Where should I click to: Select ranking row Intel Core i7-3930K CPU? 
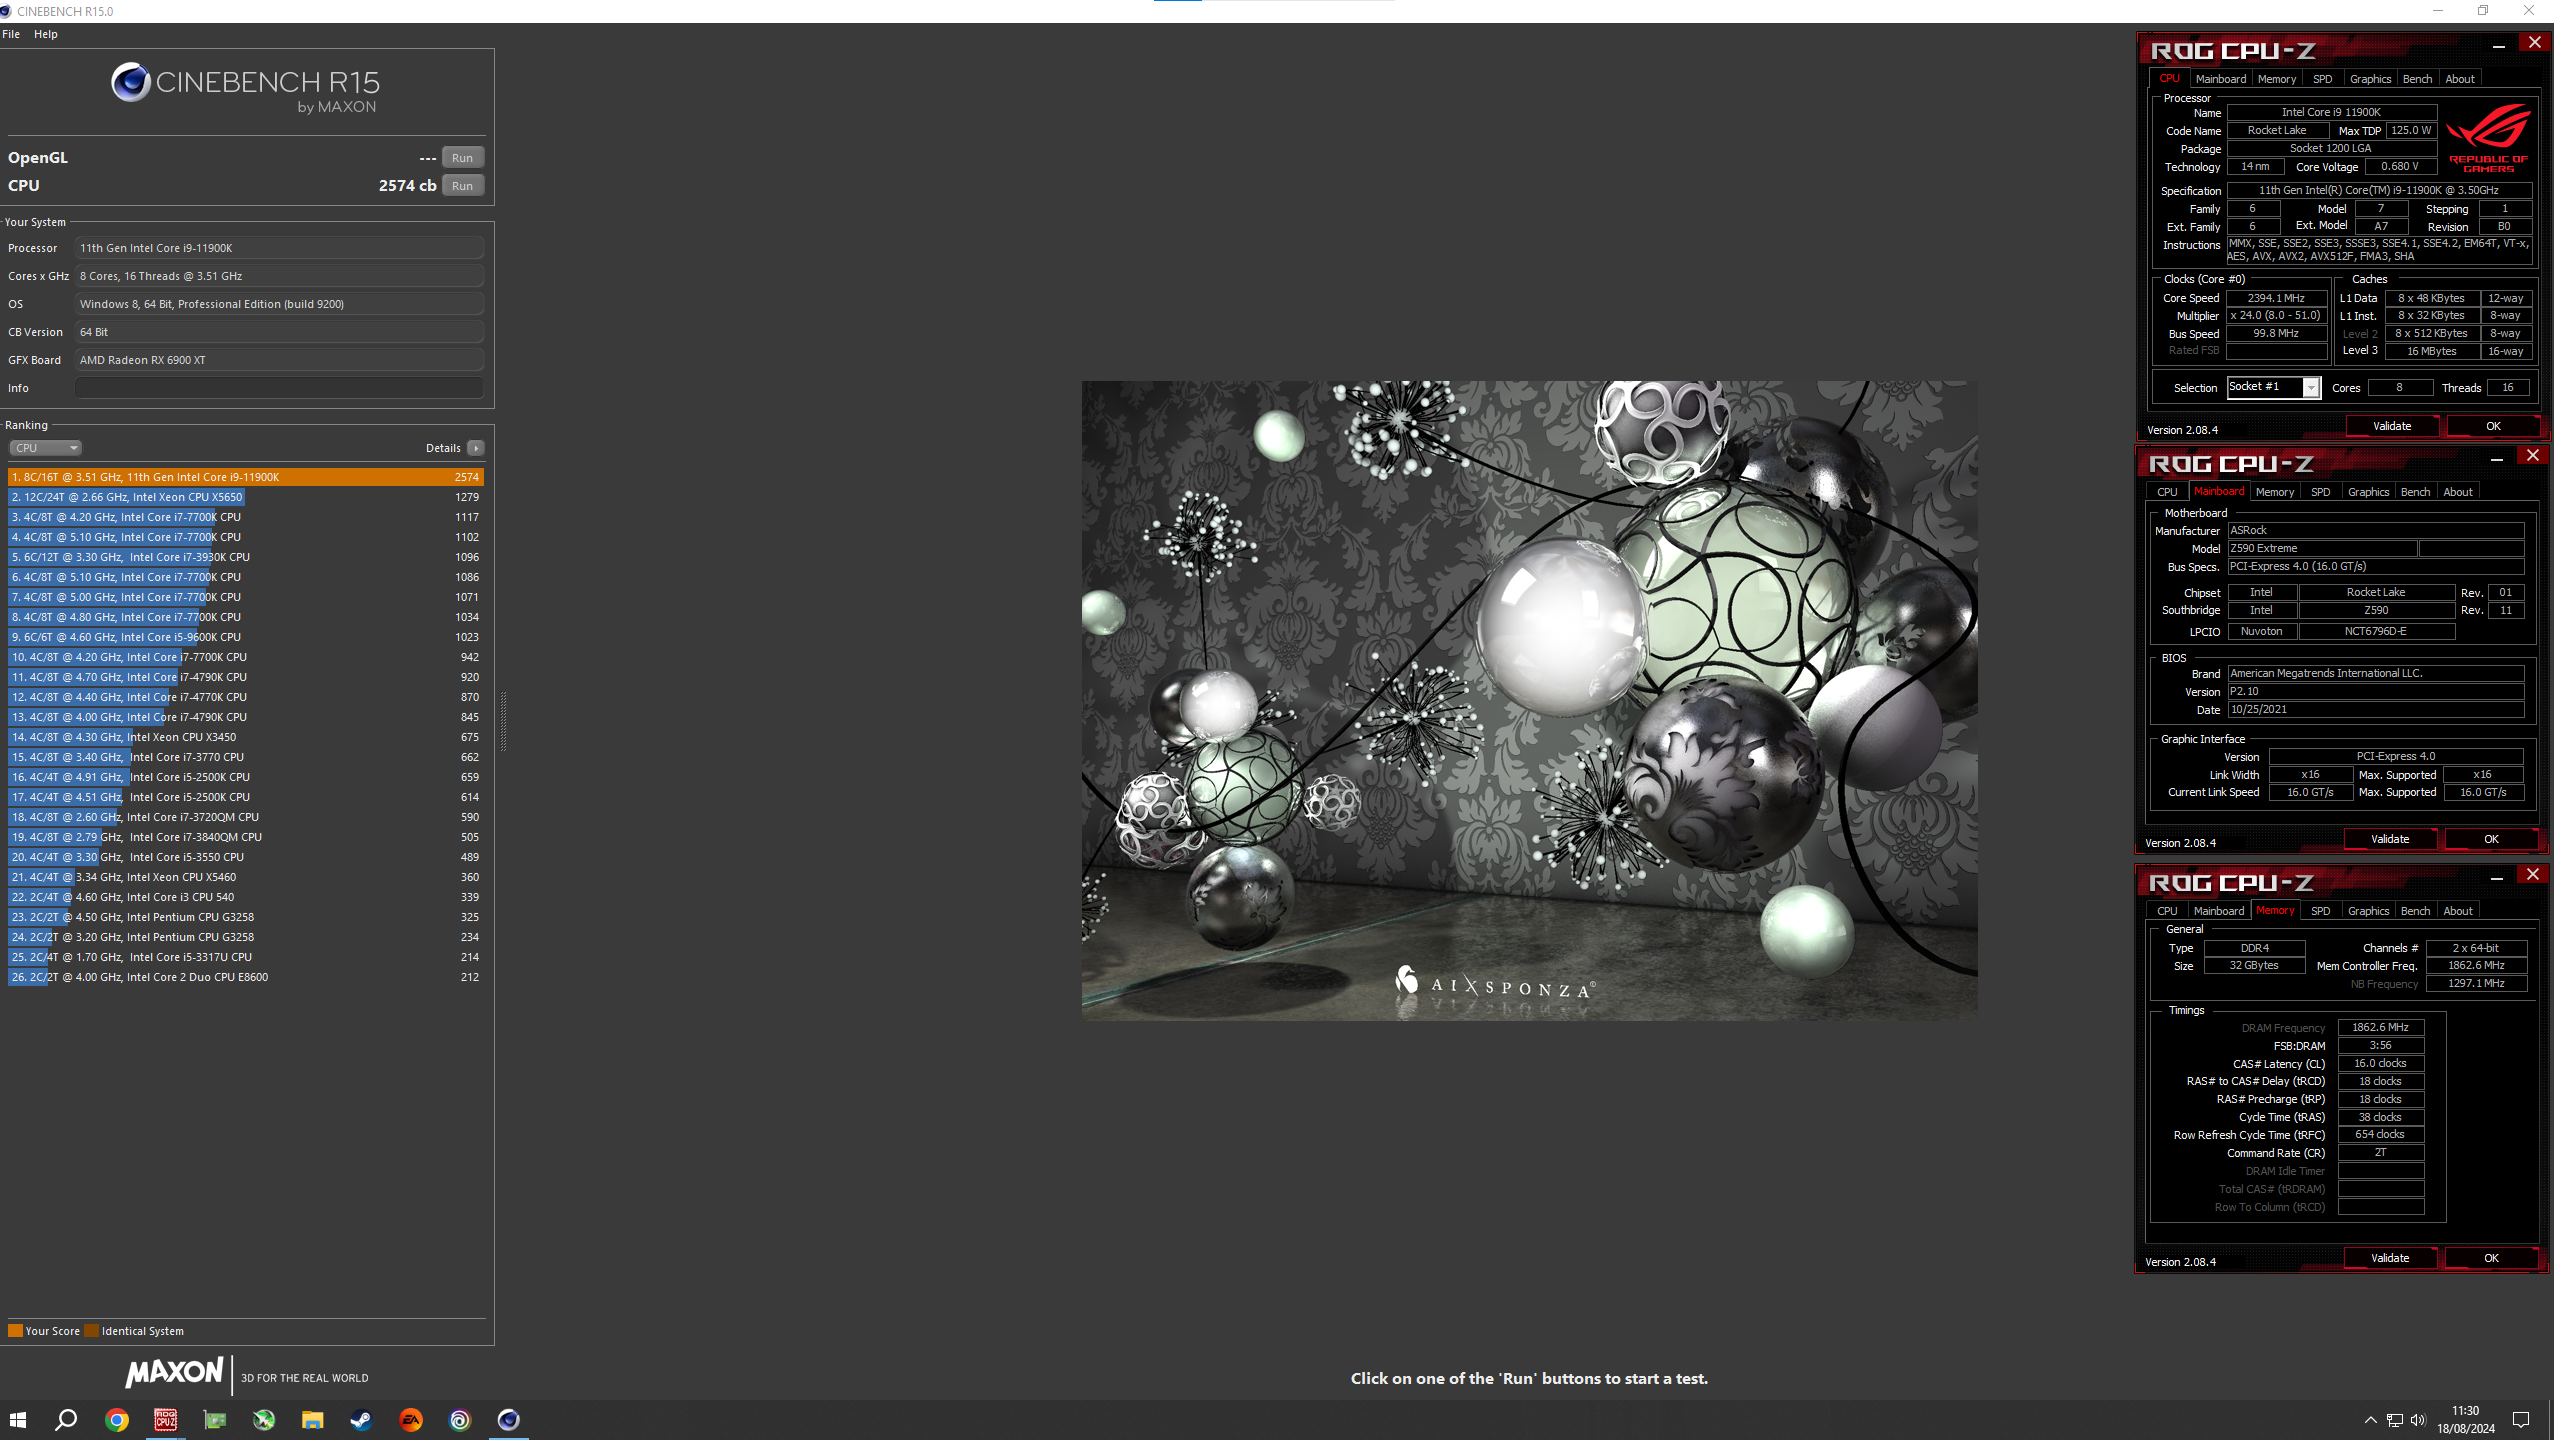coord(246,557)
